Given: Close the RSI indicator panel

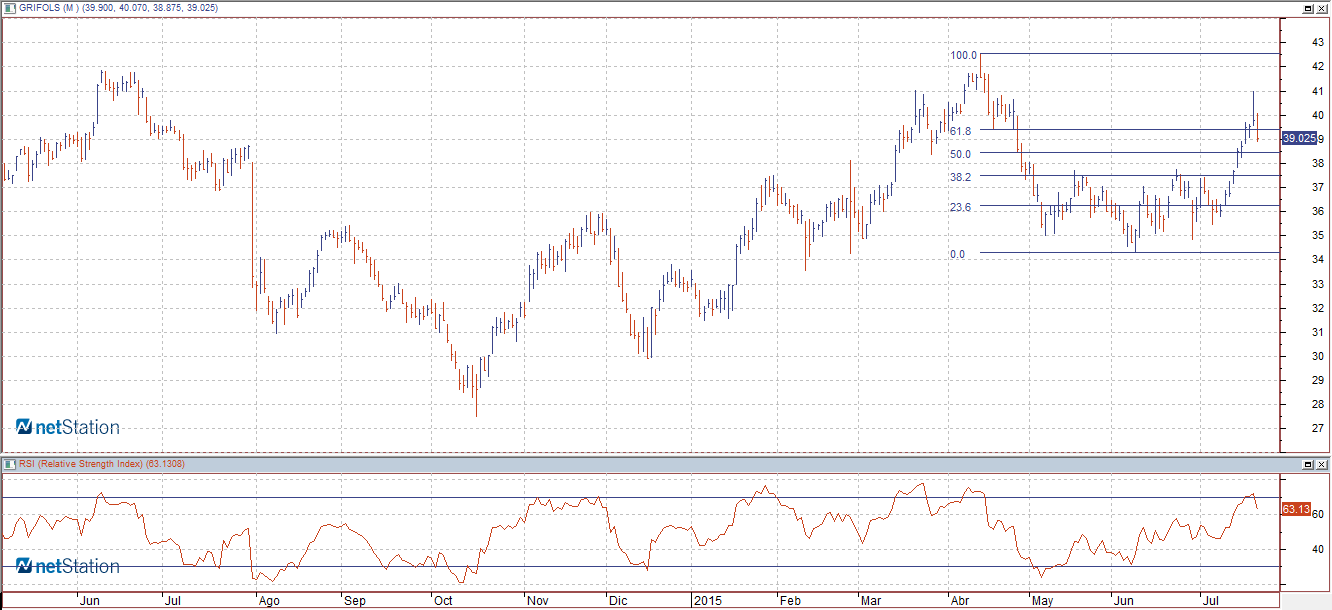Looking at the screenshot, I should click(1322, 465).
